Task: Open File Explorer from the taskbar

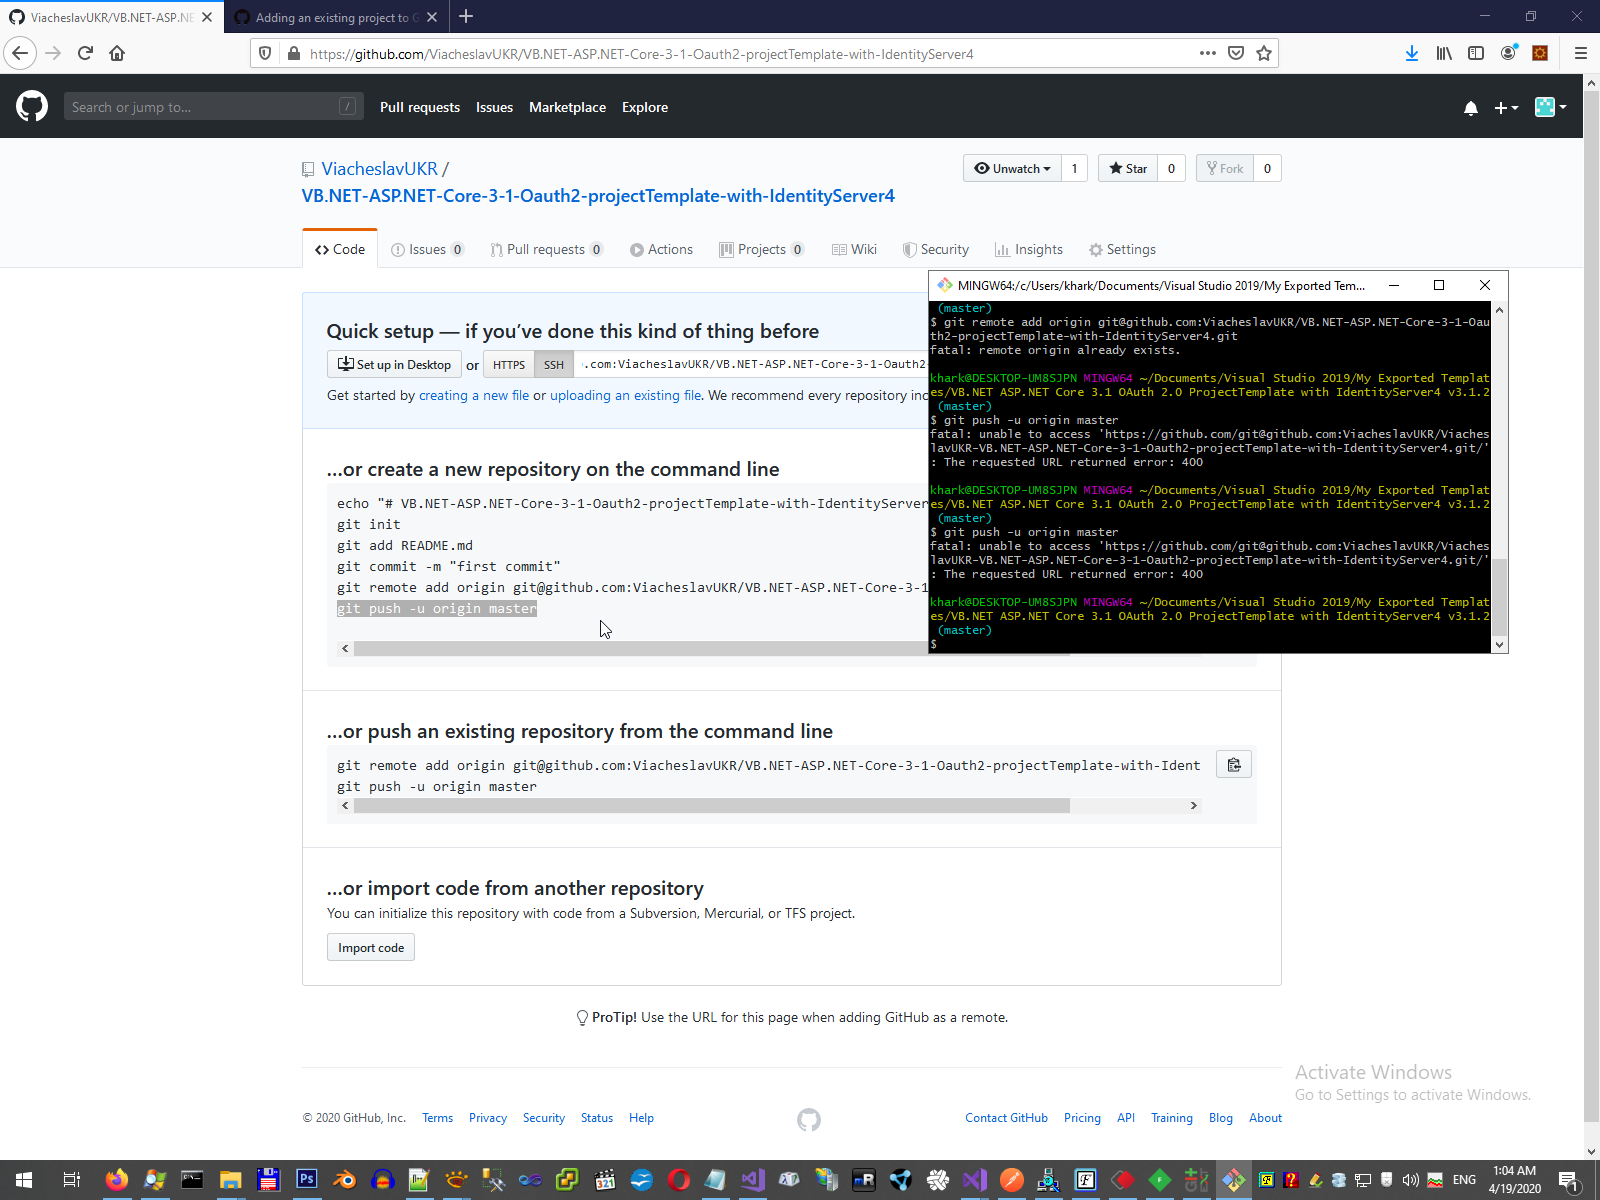Action: [230, 1180]
